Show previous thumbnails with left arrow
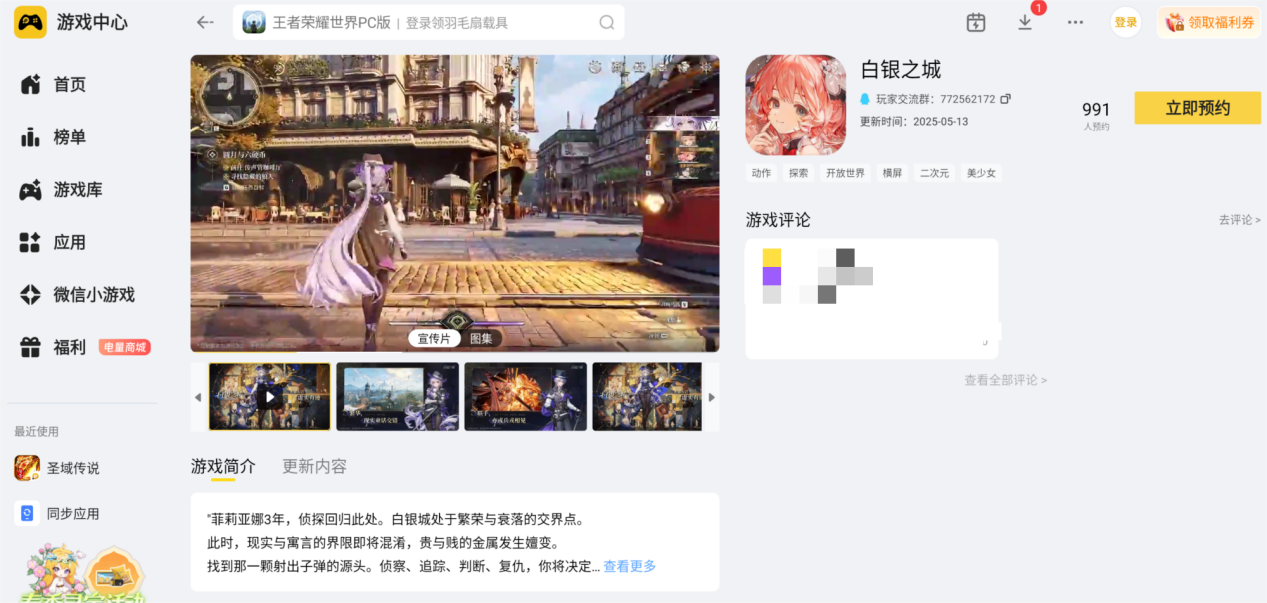The height and width of the screenshot is (603, 1267). (197, 397)
